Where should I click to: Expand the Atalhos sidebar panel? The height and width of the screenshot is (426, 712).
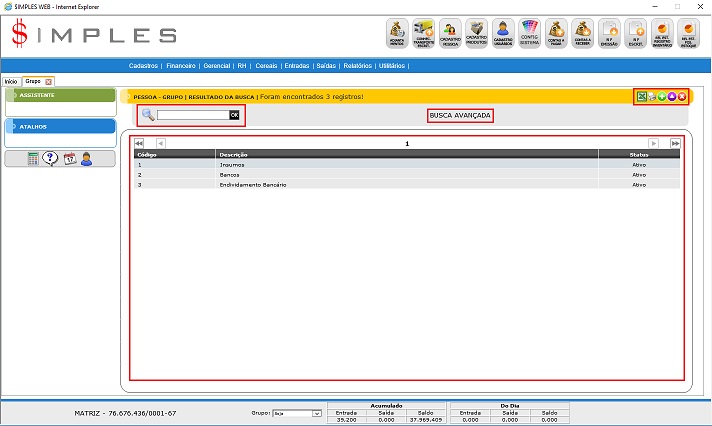coord(59,127)
